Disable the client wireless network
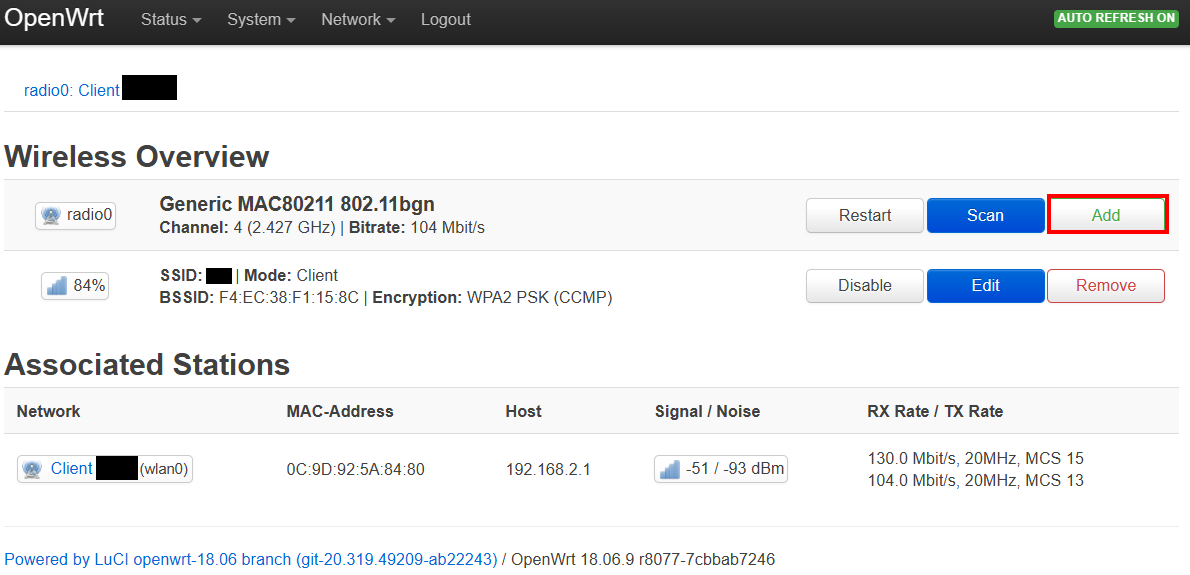Screen dimensions: 1190x575 864,286
